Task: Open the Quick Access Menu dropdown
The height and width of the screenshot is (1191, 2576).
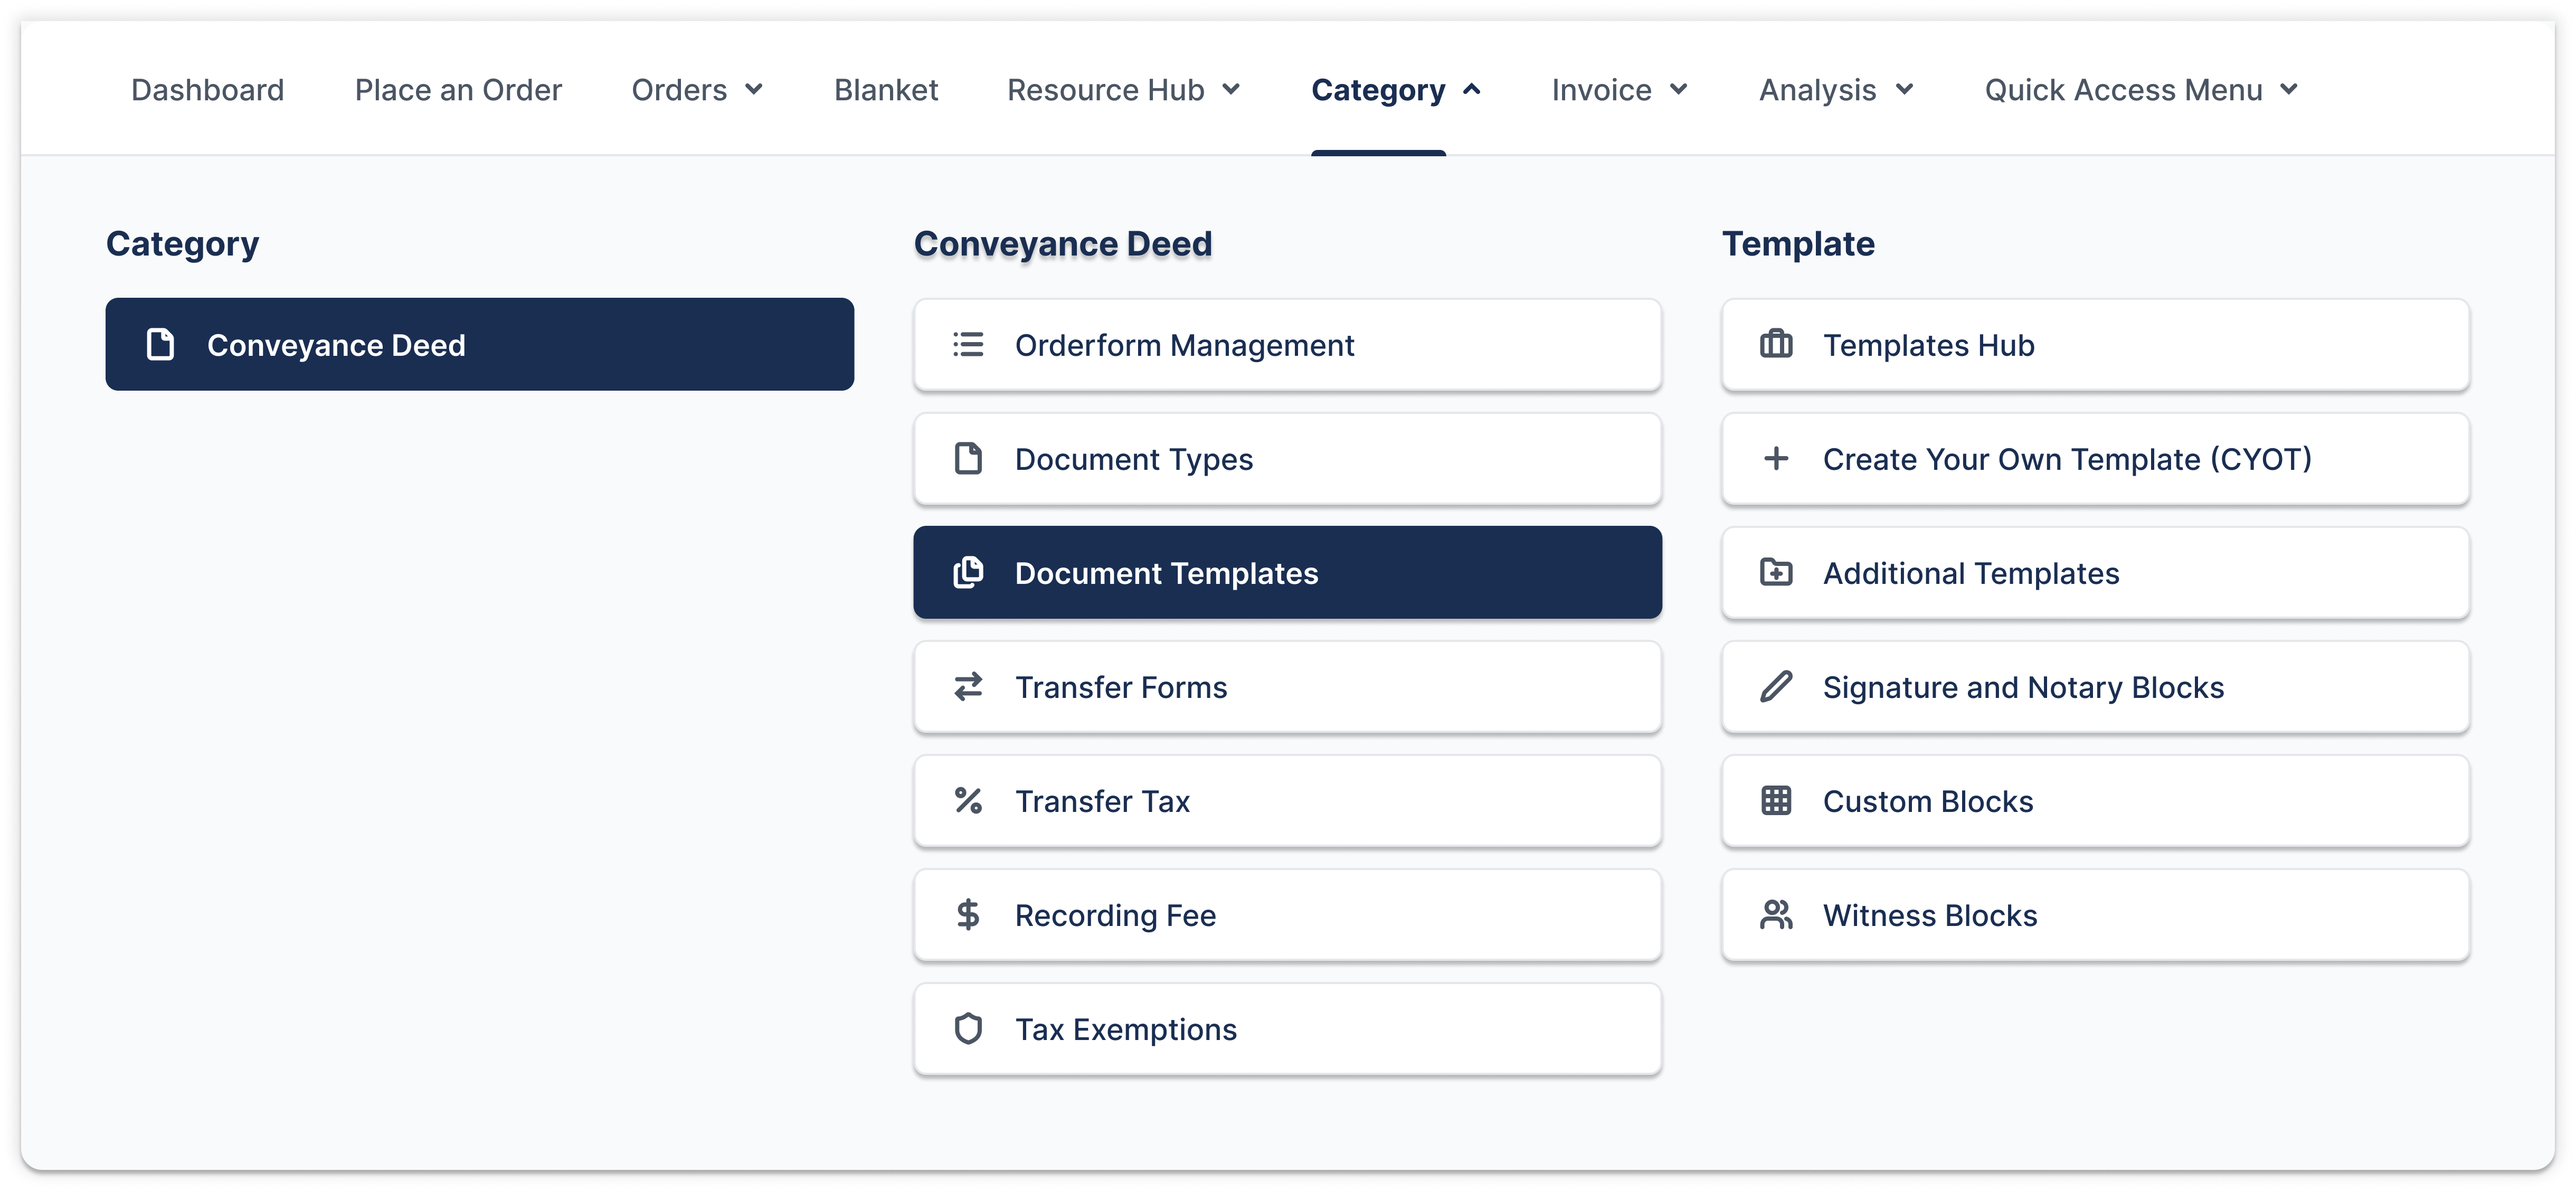Action: tap(2140, 90)
